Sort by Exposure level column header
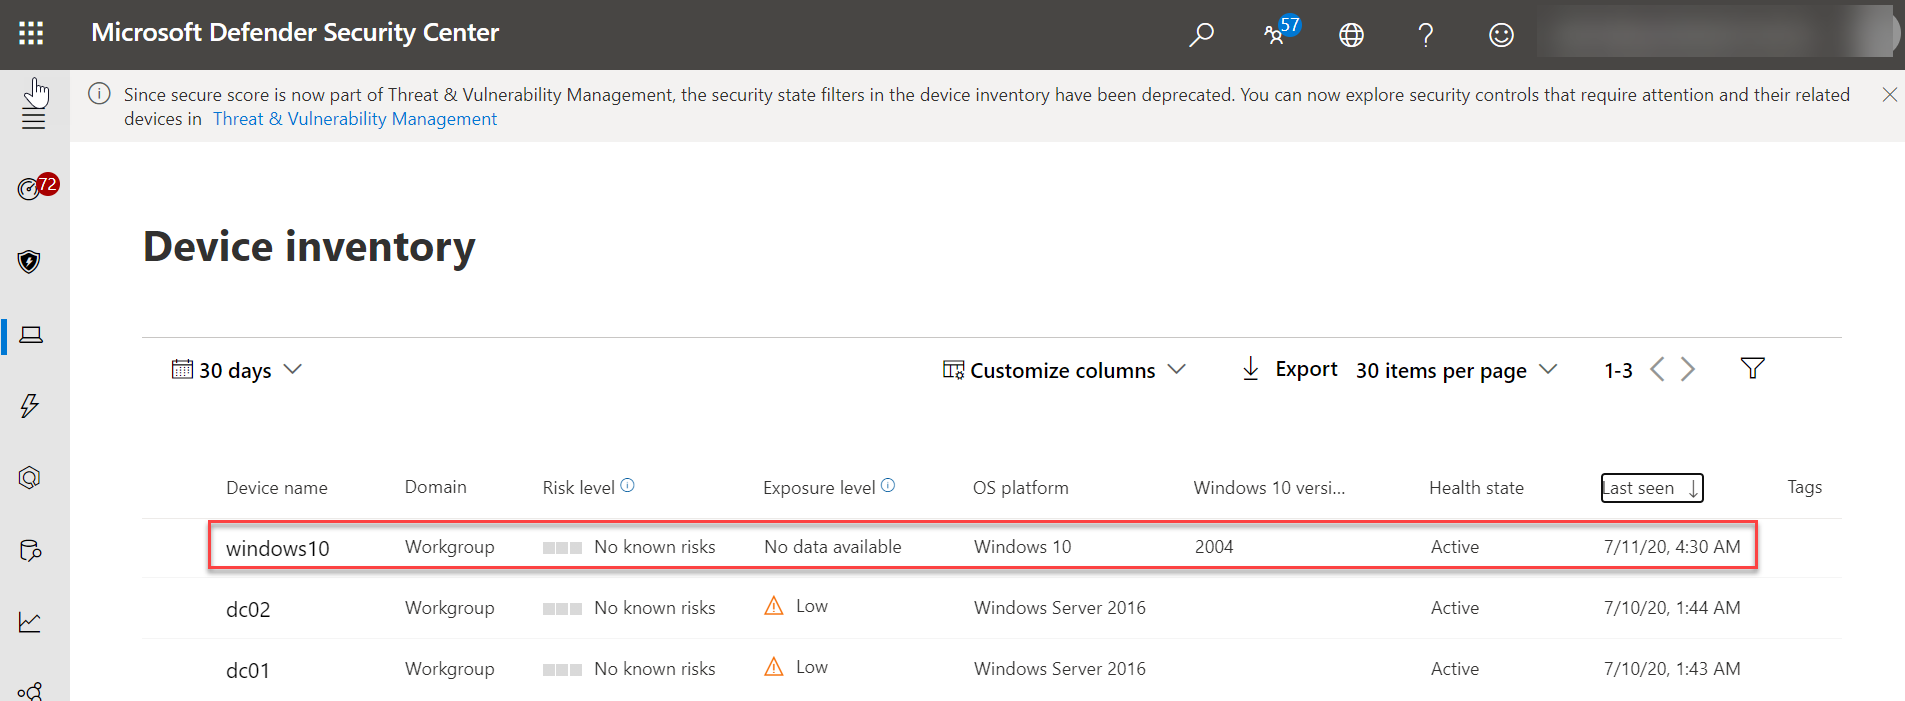The width and height of the screenshot is (1905, 701). [x=819, y=488]
